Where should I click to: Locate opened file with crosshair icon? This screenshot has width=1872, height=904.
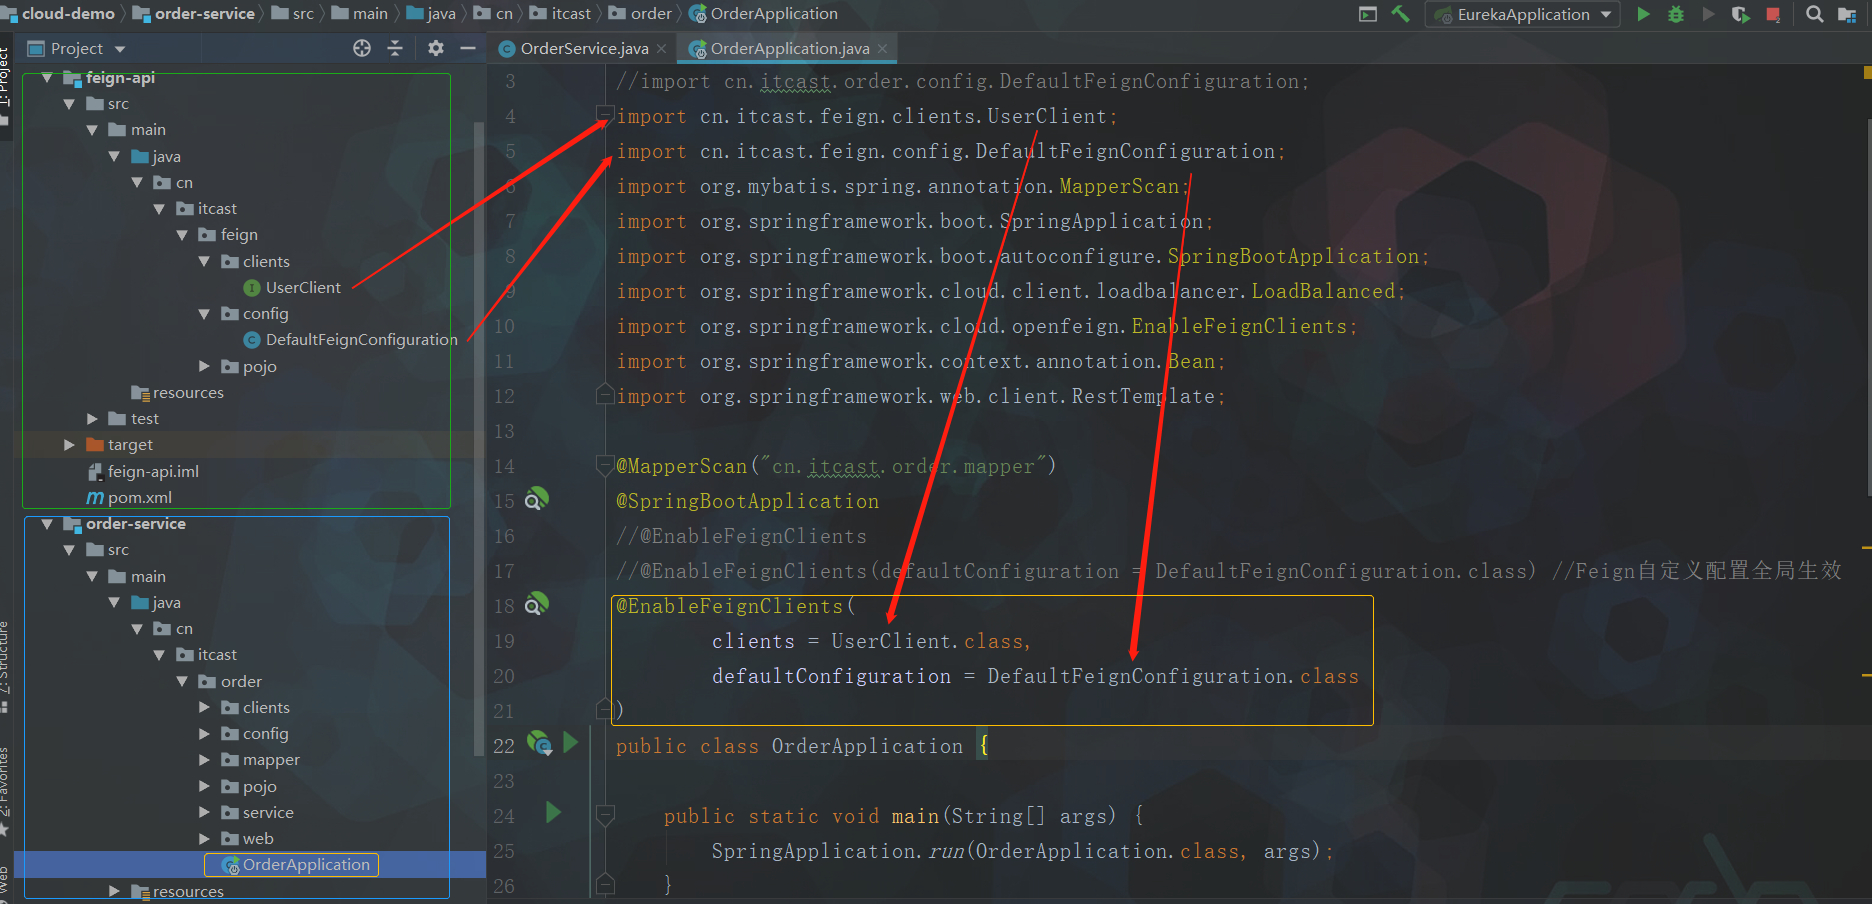[x=362, y=48]
